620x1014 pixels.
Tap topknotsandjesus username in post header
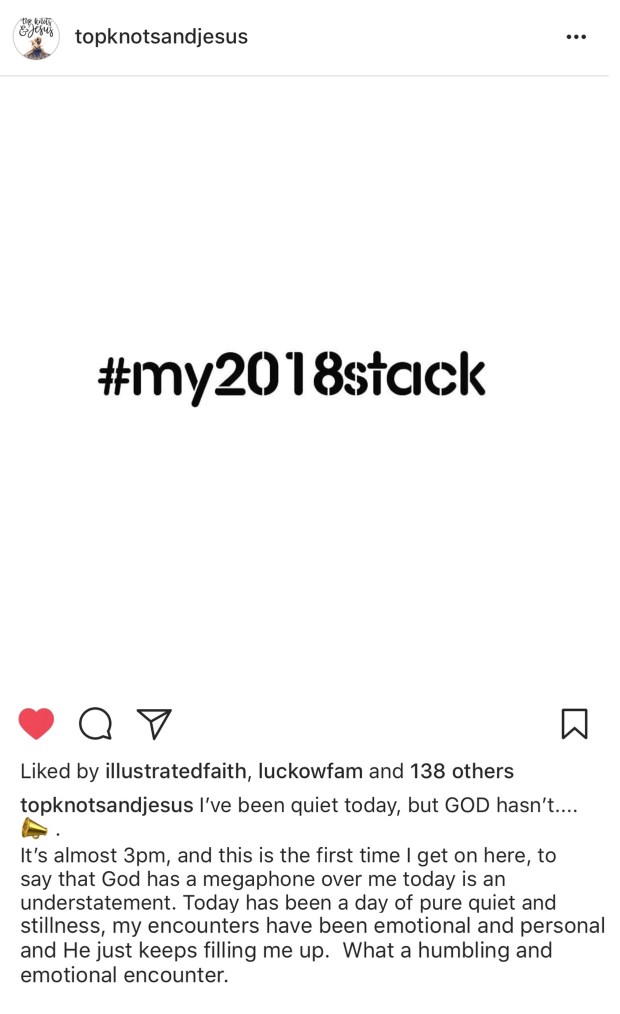tap(161, 37)
